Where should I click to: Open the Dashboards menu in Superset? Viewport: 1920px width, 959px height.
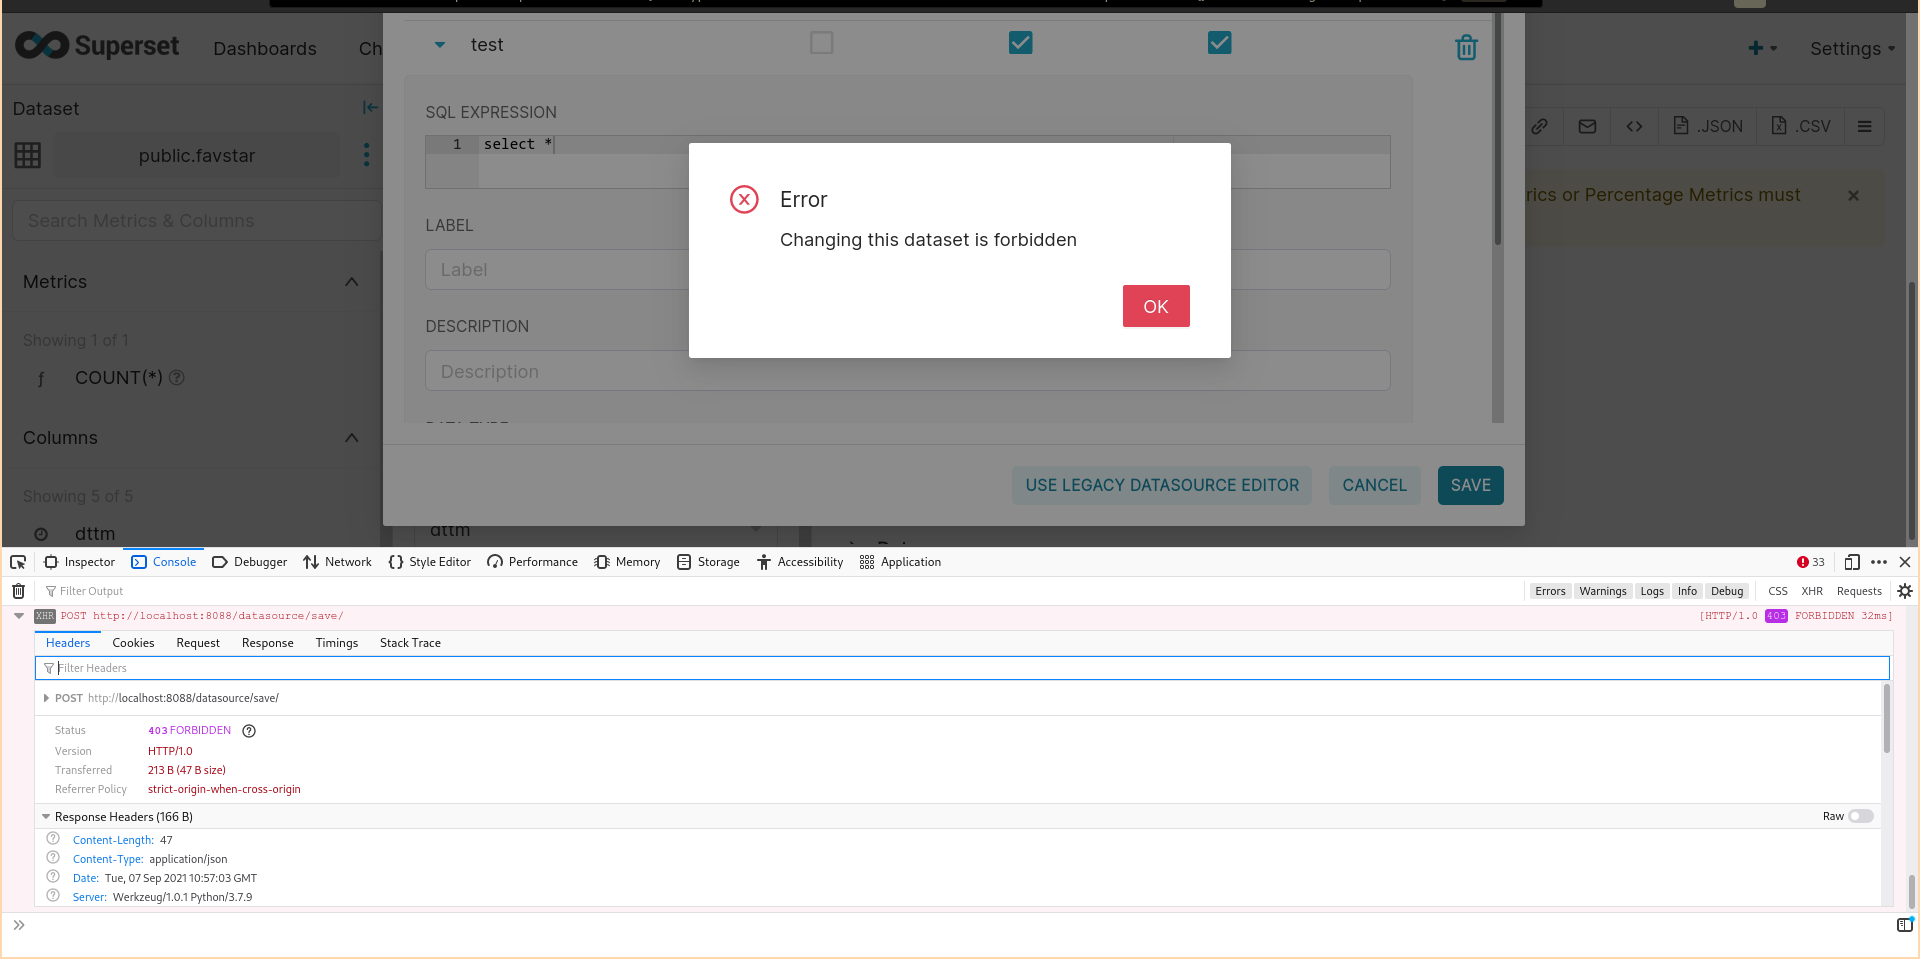point(264,48)
